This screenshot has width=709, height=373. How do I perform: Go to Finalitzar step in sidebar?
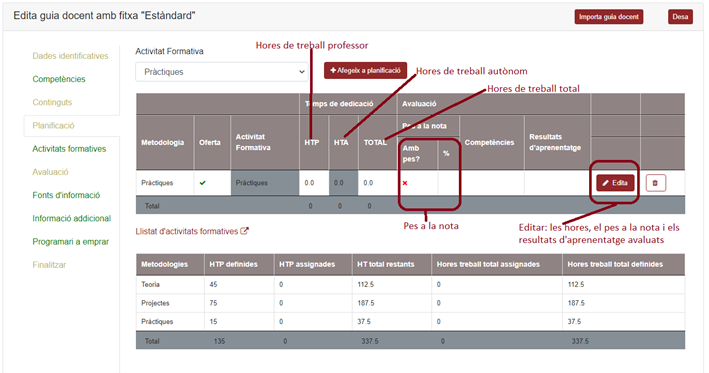click(x=49, y=265)
